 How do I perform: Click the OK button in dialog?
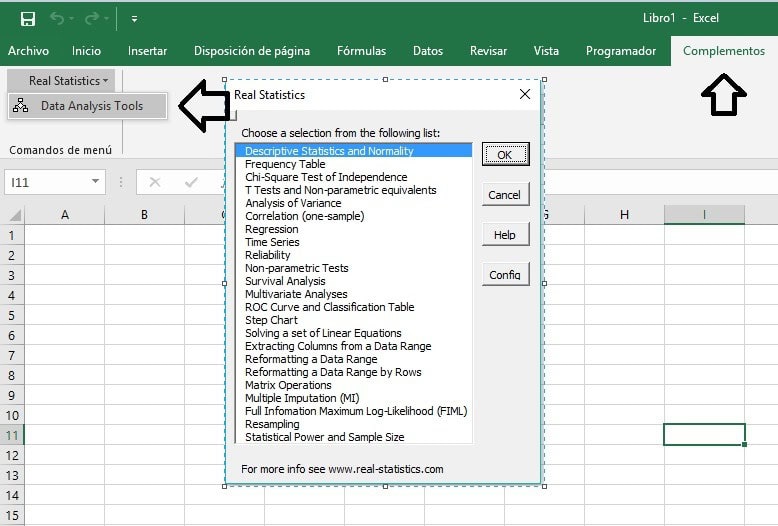[x=506, y=154]
